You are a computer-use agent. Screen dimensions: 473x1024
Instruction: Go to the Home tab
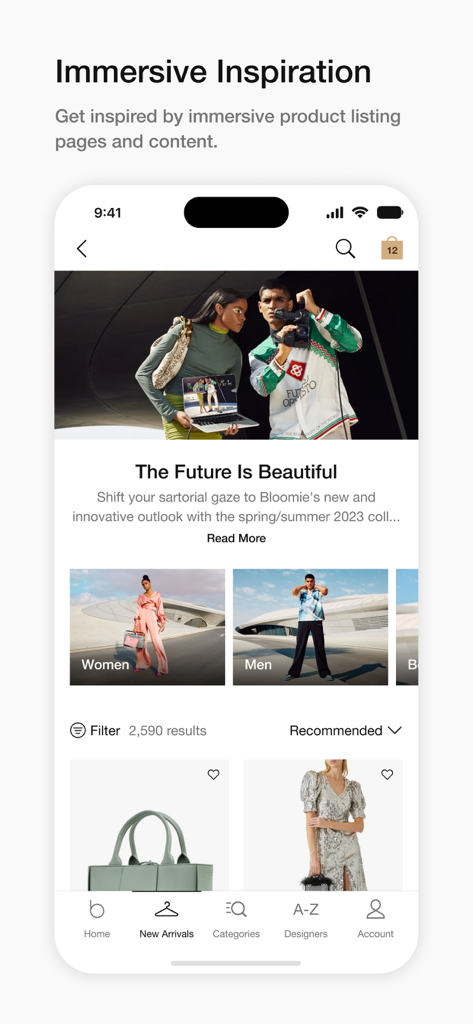click(x=97, y=919)
